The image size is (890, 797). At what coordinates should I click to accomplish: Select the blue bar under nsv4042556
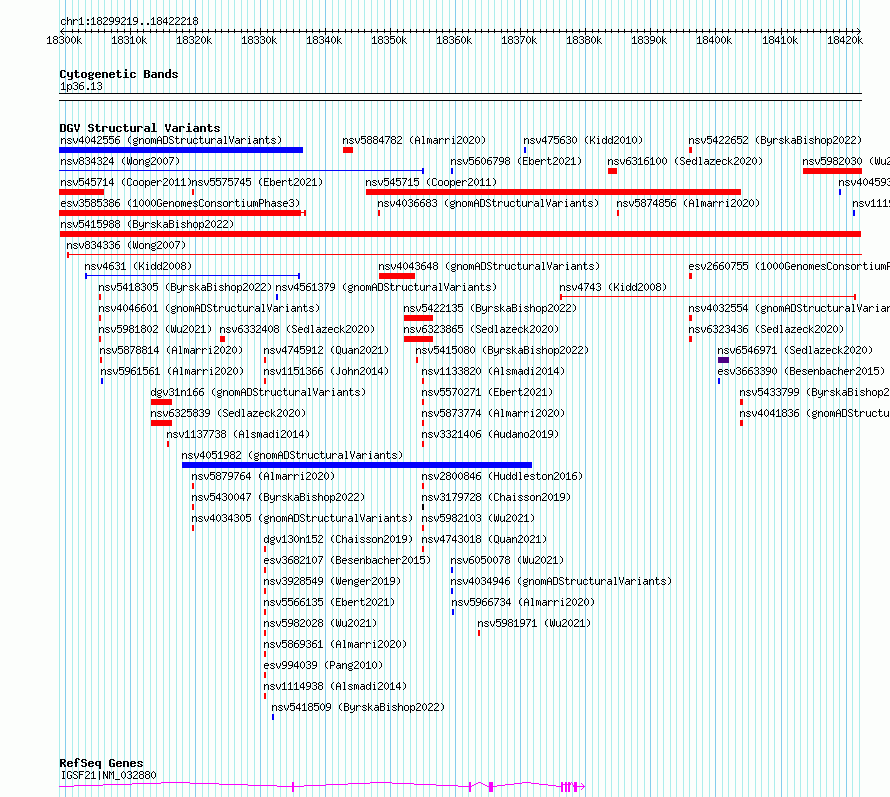point(181,150)
